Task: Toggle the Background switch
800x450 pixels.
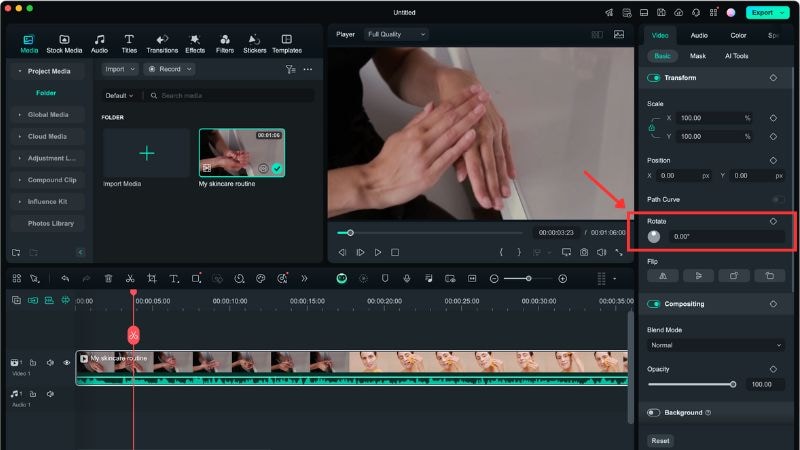Action: point(654,413)
